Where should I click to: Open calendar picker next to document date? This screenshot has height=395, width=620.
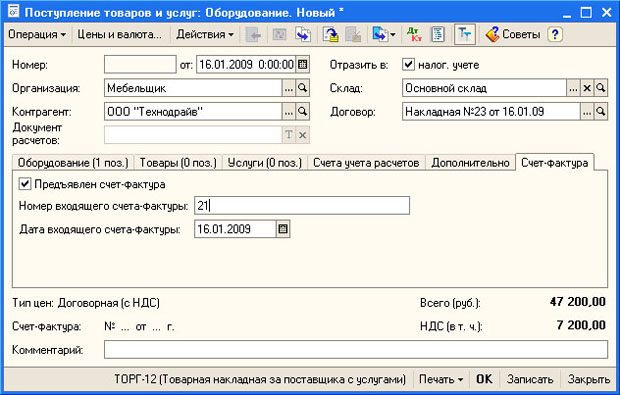pos(302,64)
